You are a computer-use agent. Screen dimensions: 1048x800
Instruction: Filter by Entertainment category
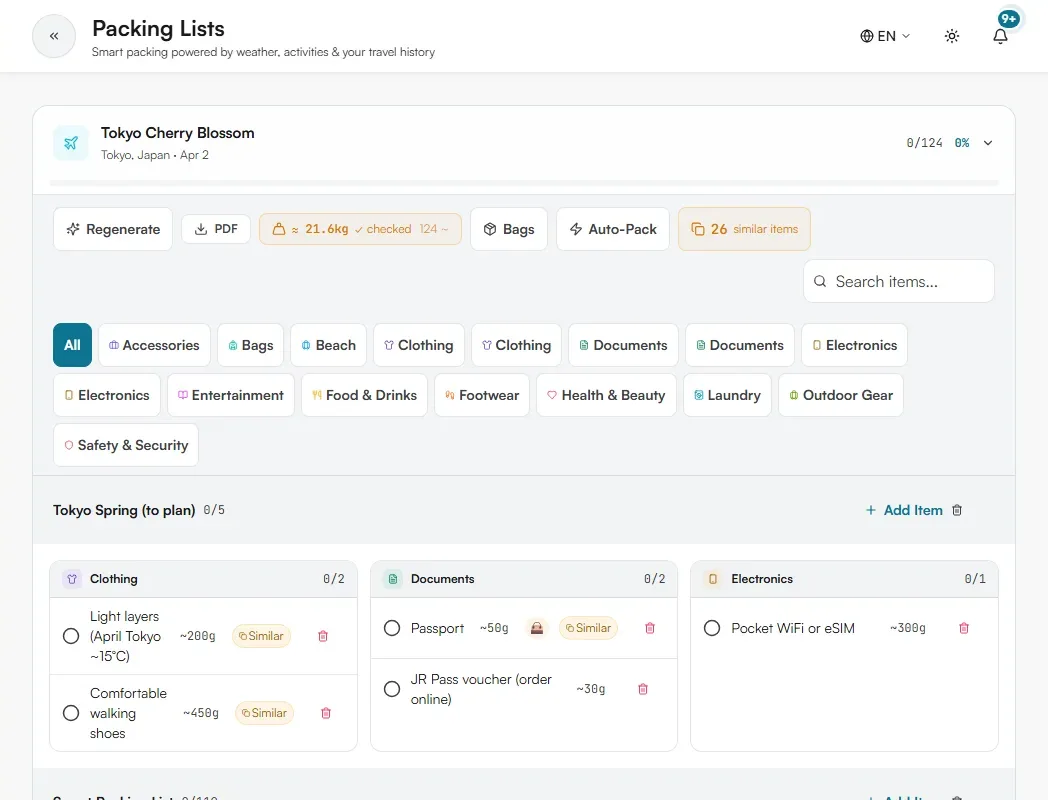tap(231, 395)
